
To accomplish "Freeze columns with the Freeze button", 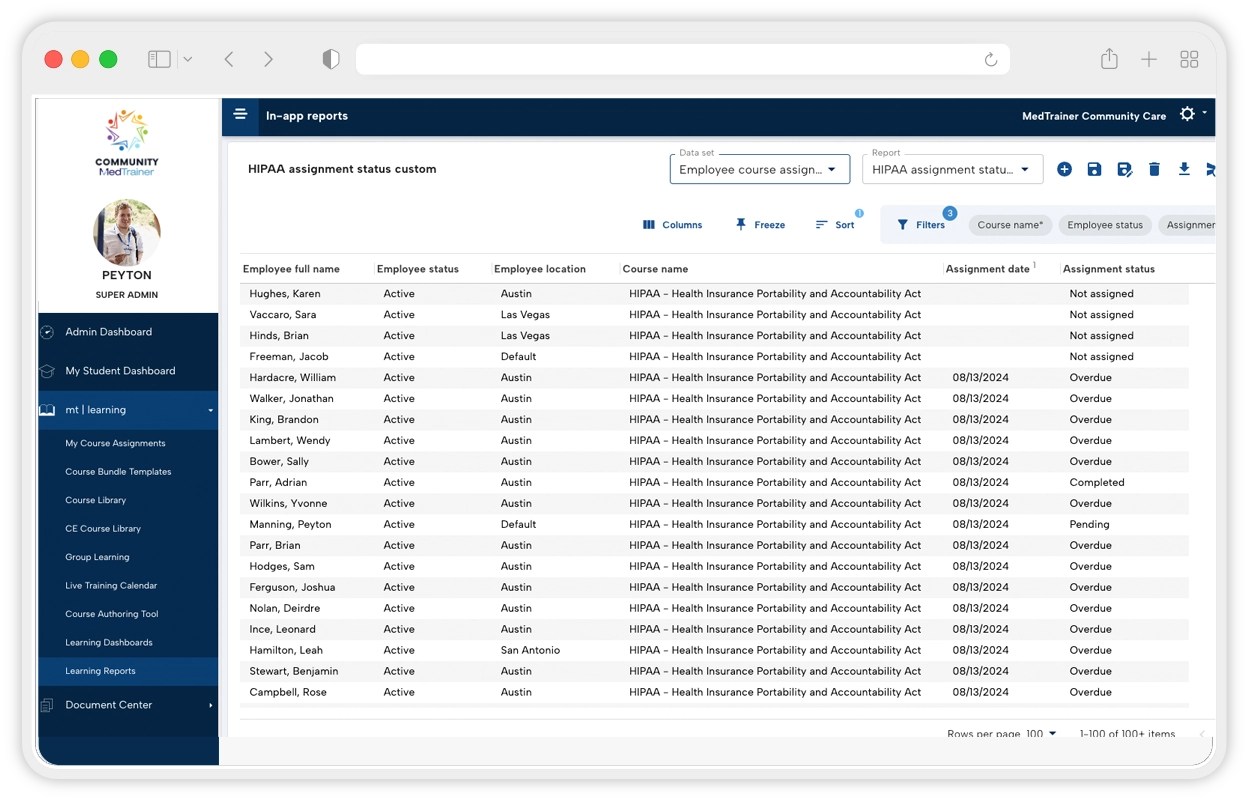I will [760, 225].
